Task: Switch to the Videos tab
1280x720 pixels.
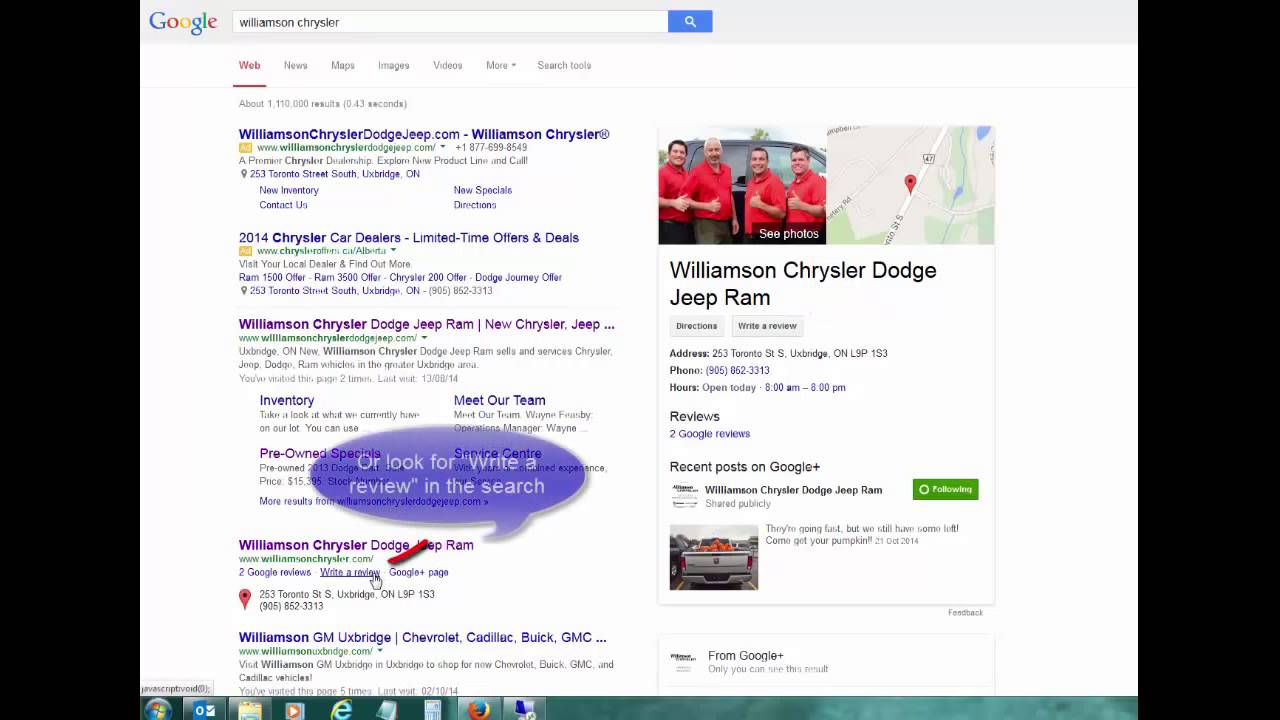Action: pos(447,65)
